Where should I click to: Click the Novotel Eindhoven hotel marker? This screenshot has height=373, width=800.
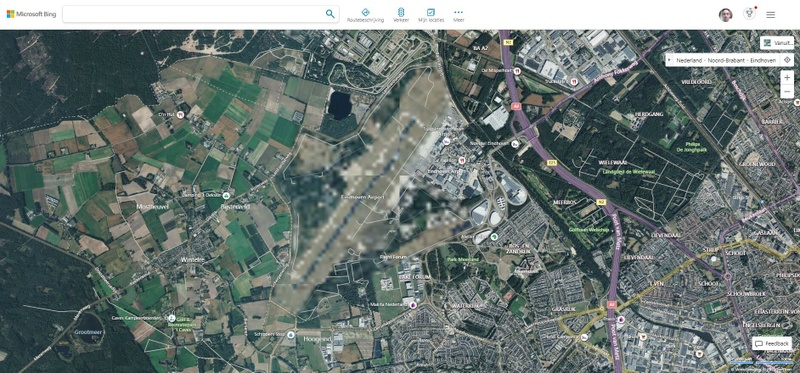pos(515,144)
